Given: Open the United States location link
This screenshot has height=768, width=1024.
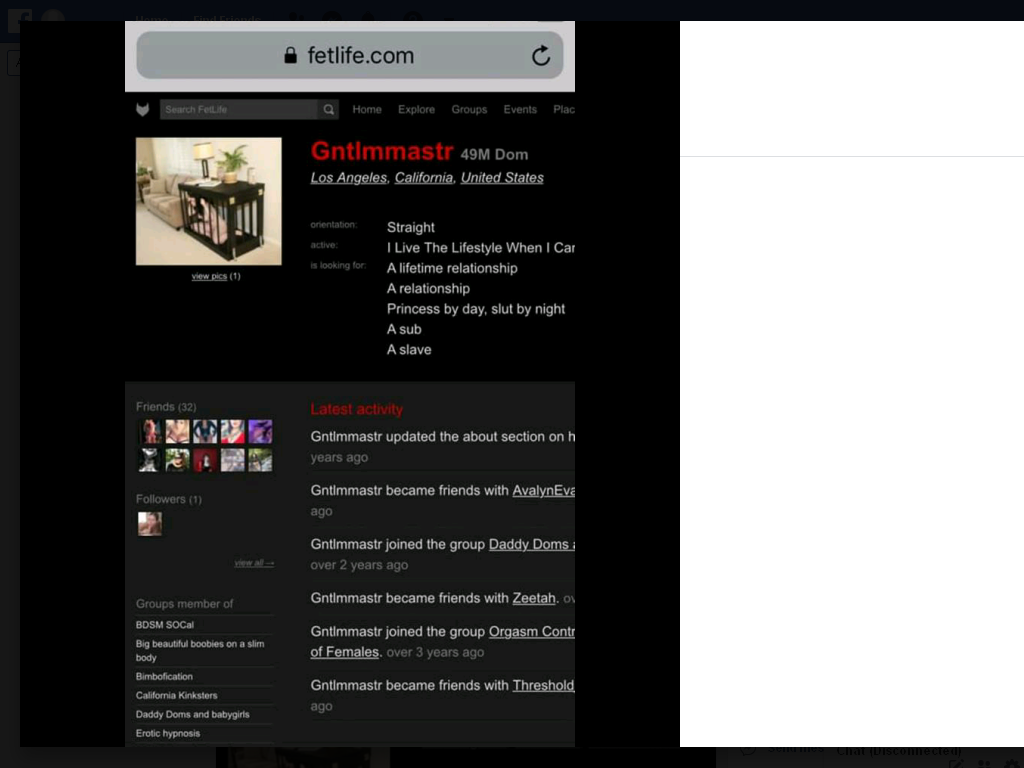Looking at the screenshot, I should click(x=502, y=178).
